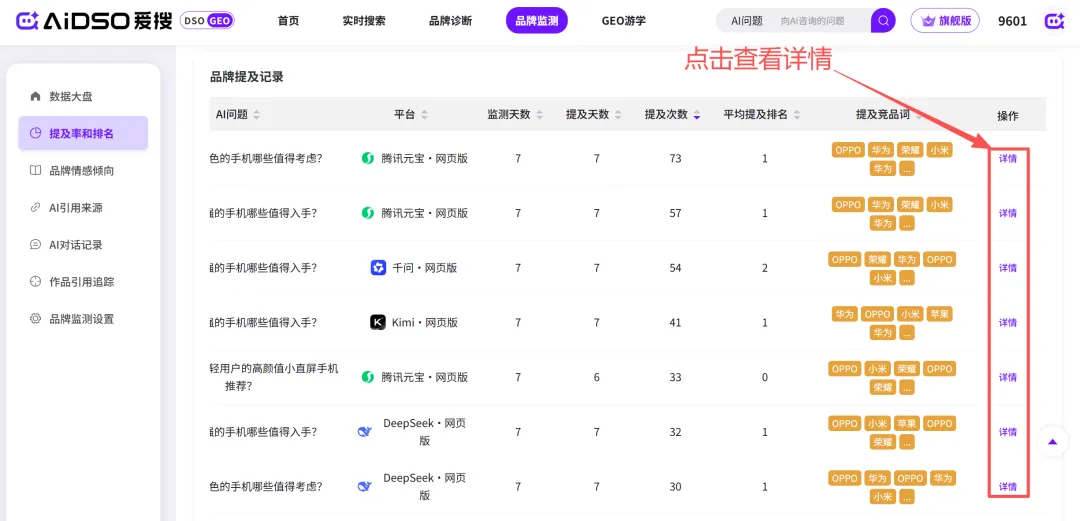
Task: Open 作品引用追踪 in the sidebar
Action: pyautogui.click(x=83, y=282)
